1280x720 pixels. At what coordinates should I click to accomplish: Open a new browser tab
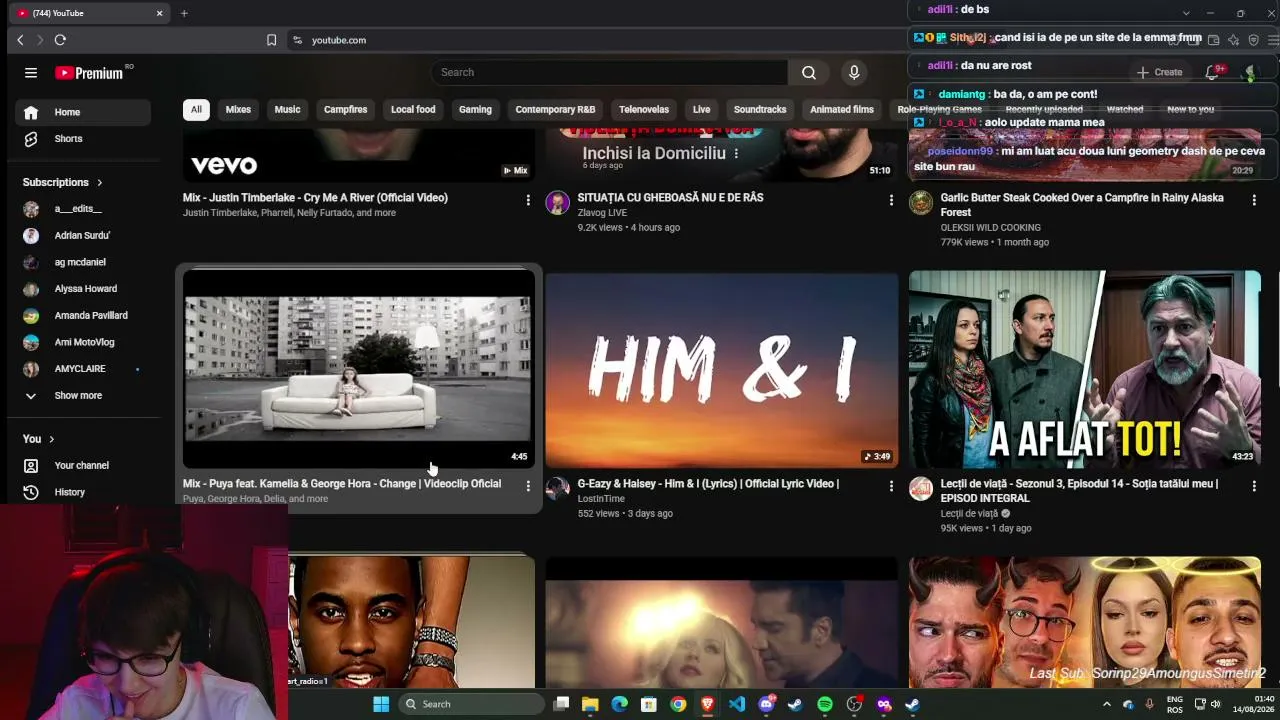coord(184,13)
